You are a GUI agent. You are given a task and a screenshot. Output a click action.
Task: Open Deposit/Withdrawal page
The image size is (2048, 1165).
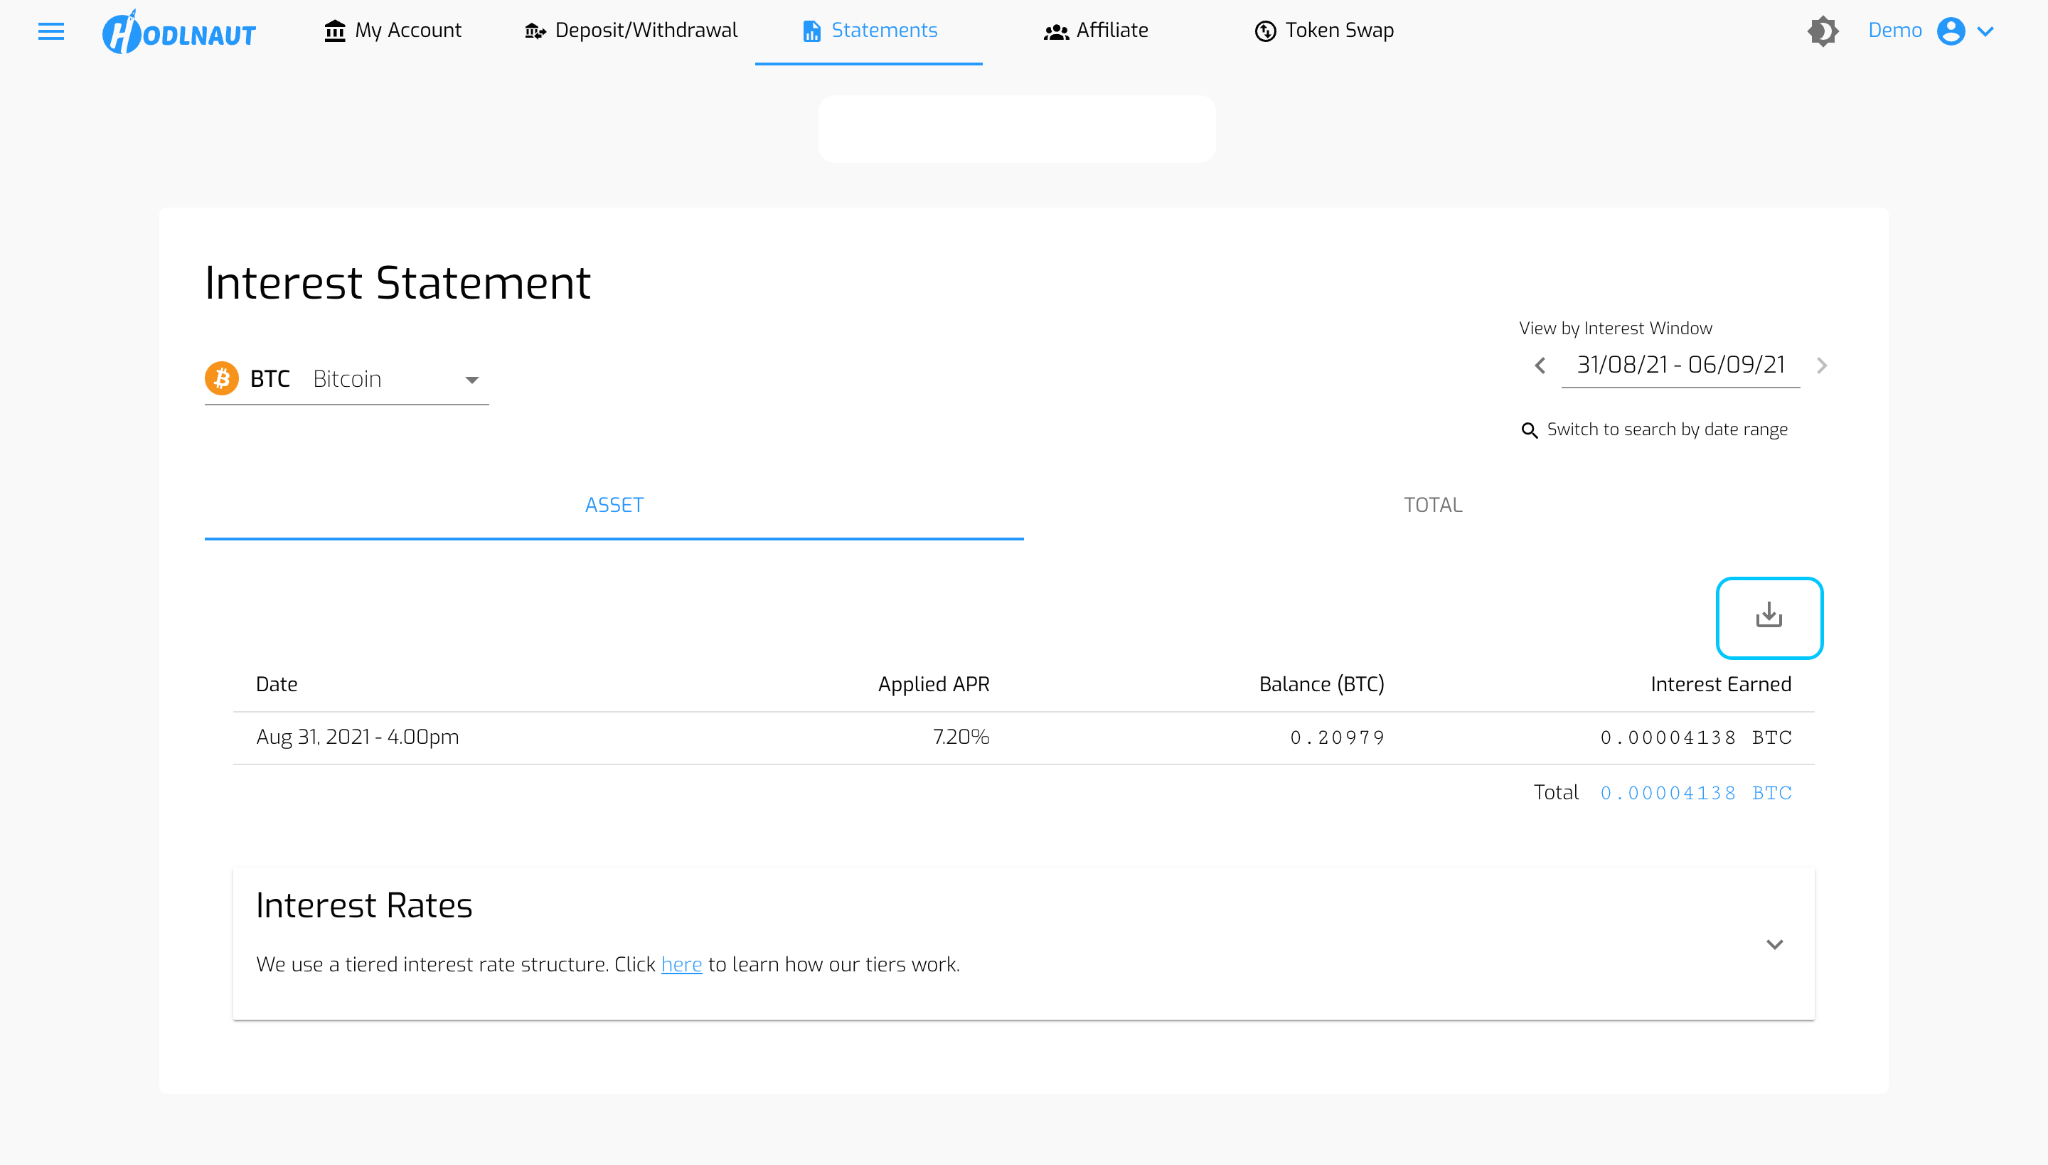(631, 31)
